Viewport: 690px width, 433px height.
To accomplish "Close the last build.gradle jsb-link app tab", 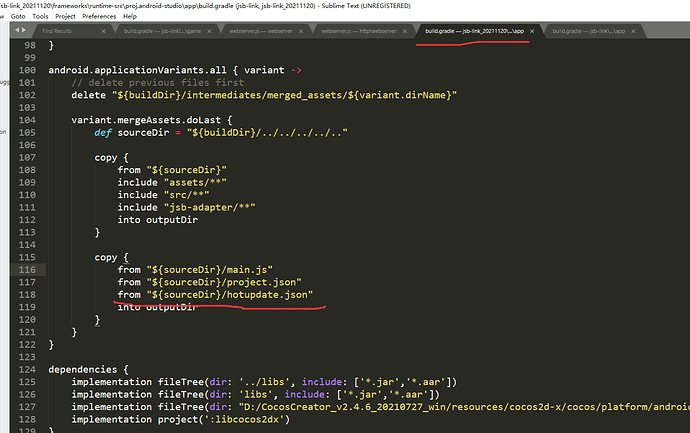I will click(633, 31).
